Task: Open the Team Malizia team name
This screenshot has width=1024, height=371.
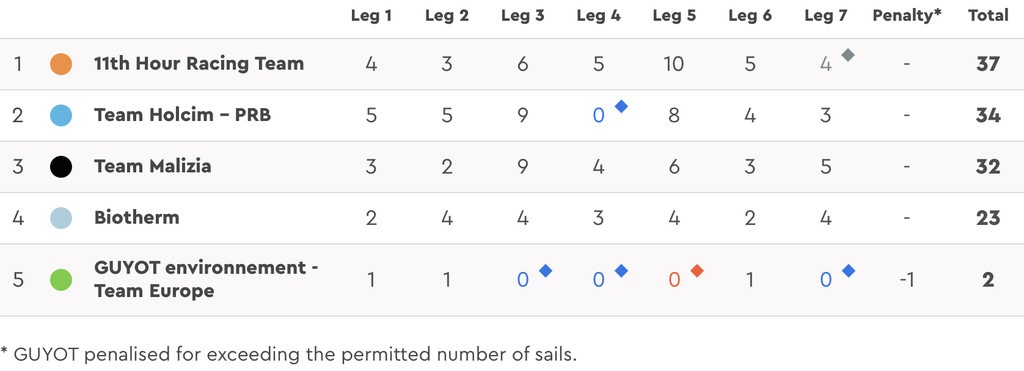Action: 153,166
